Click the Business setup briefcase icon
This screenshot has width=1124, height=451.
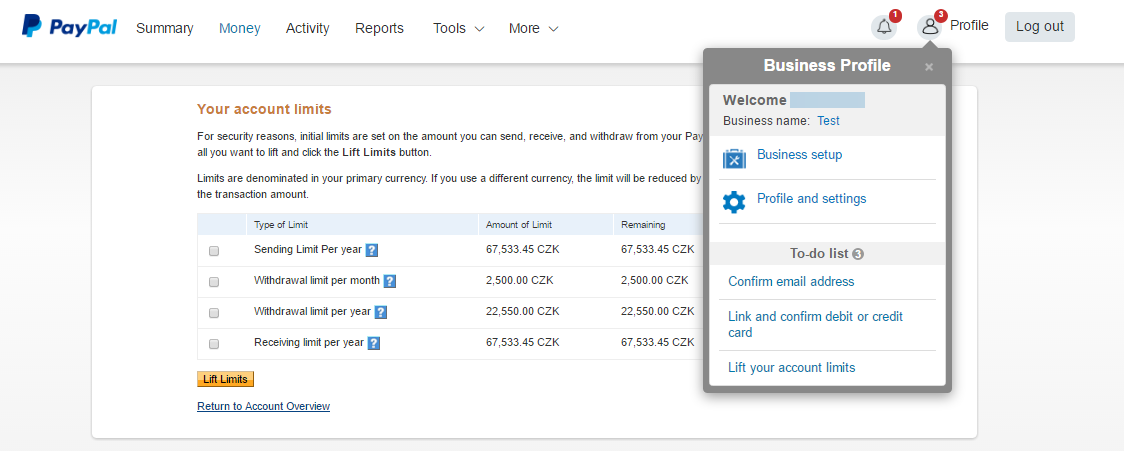(x=735, y=158)
